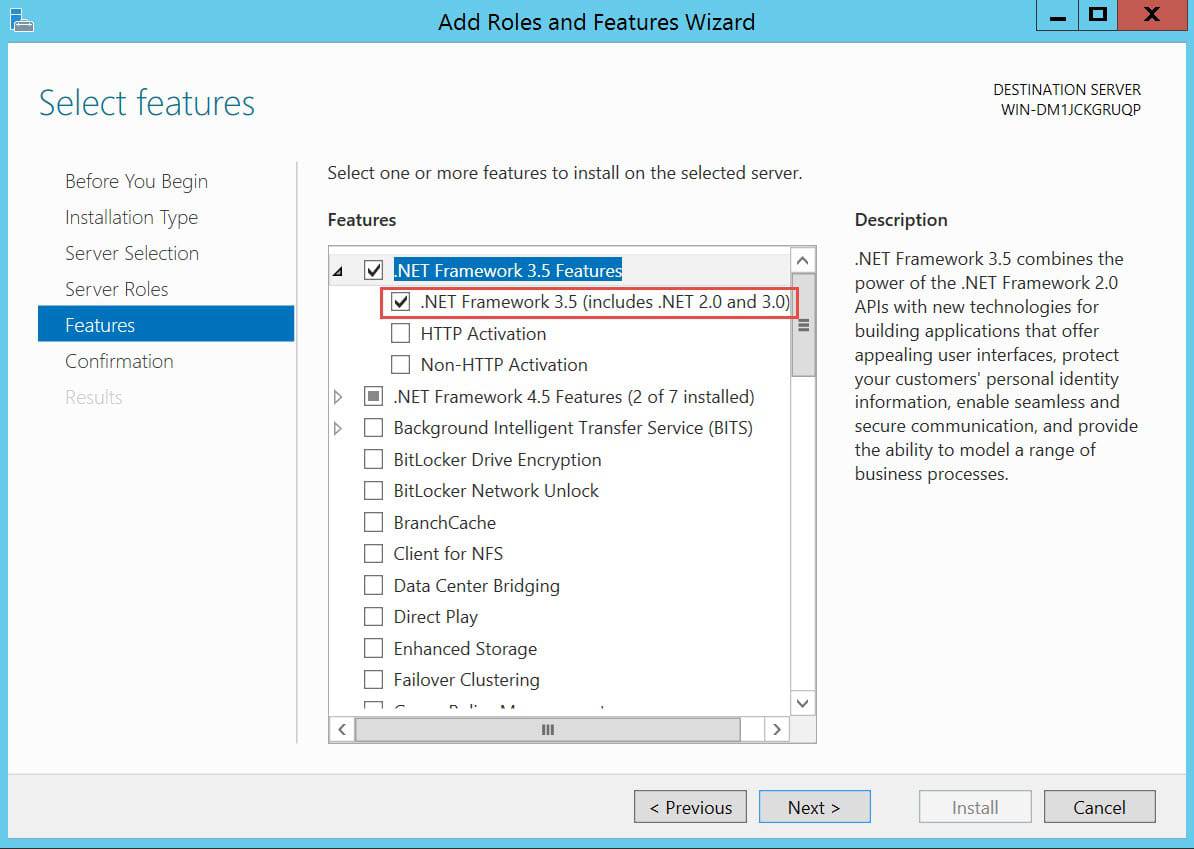Go to Before You Begin step
Screen dimensions: 1194x849
pyautogui.click(x=136, y=181)
